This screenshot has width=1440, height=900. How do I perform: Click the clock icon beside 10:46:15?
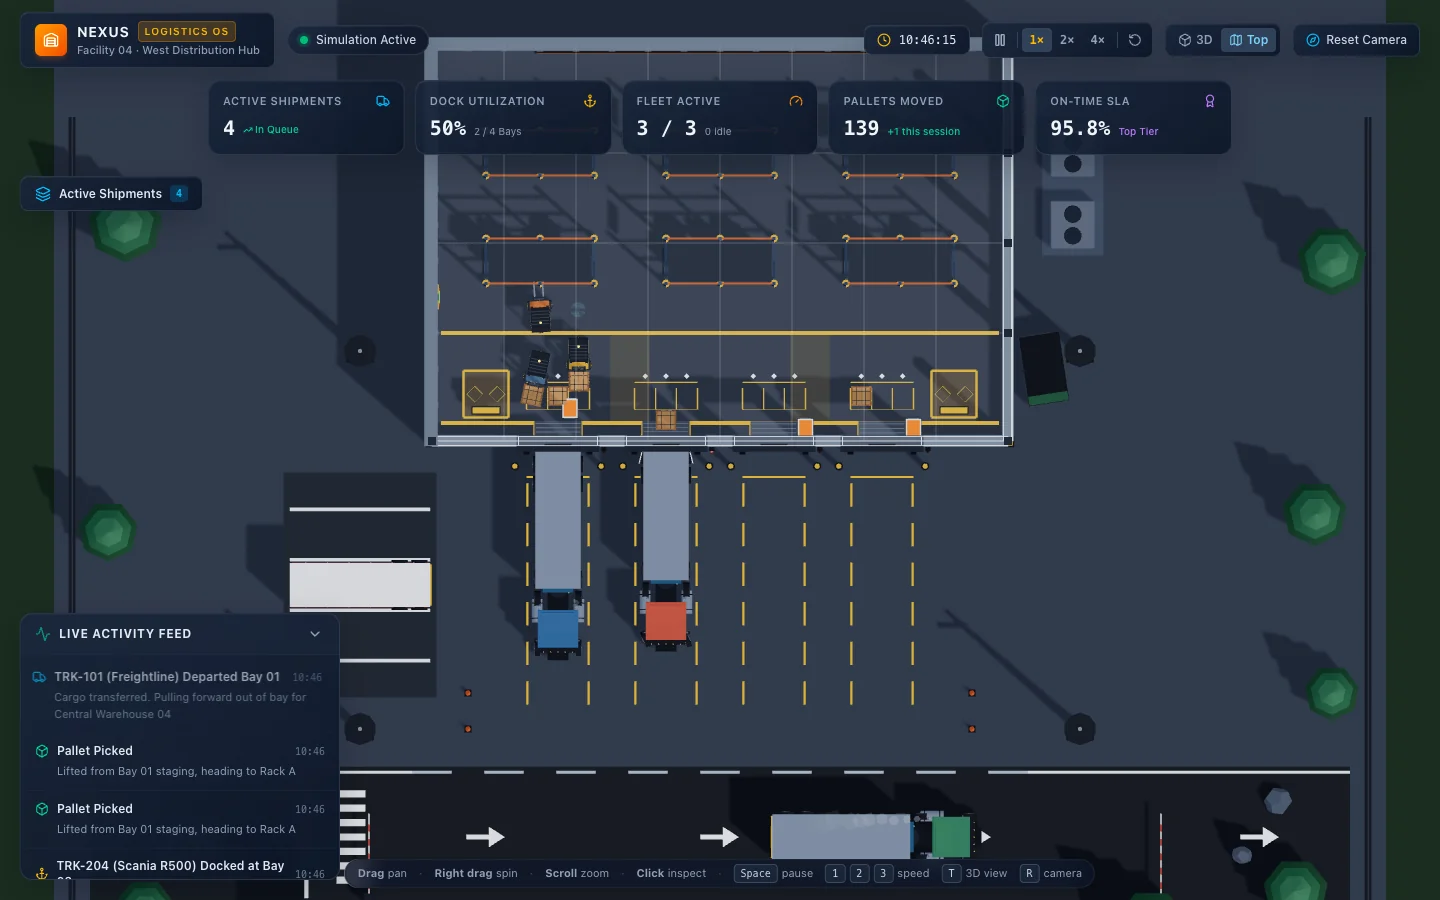[884, 40]
